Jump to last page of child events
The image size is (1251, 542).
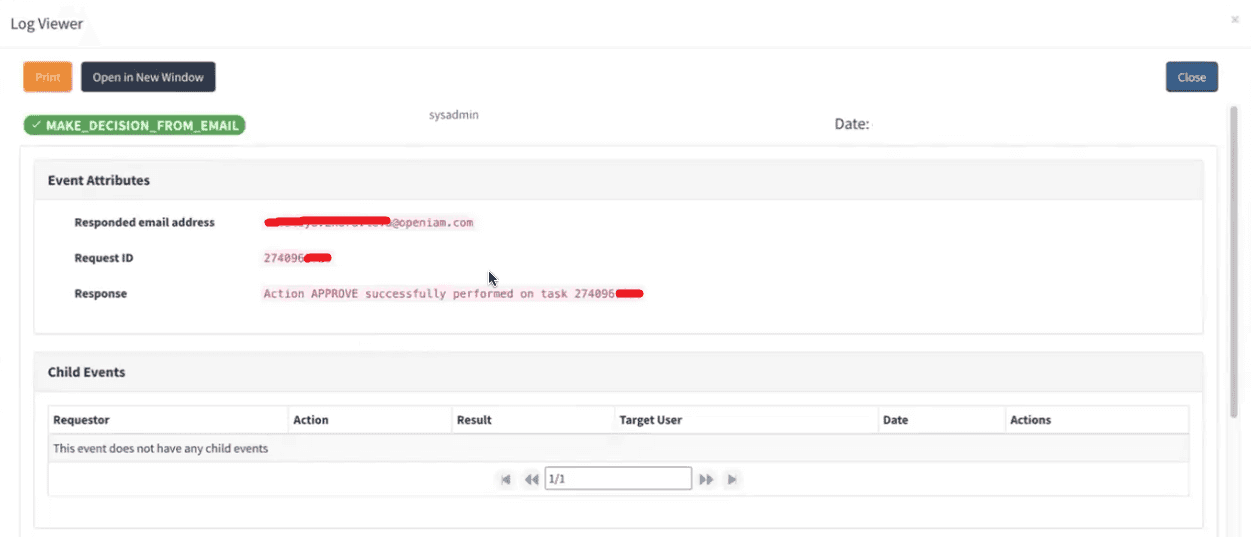pos(732,480)
